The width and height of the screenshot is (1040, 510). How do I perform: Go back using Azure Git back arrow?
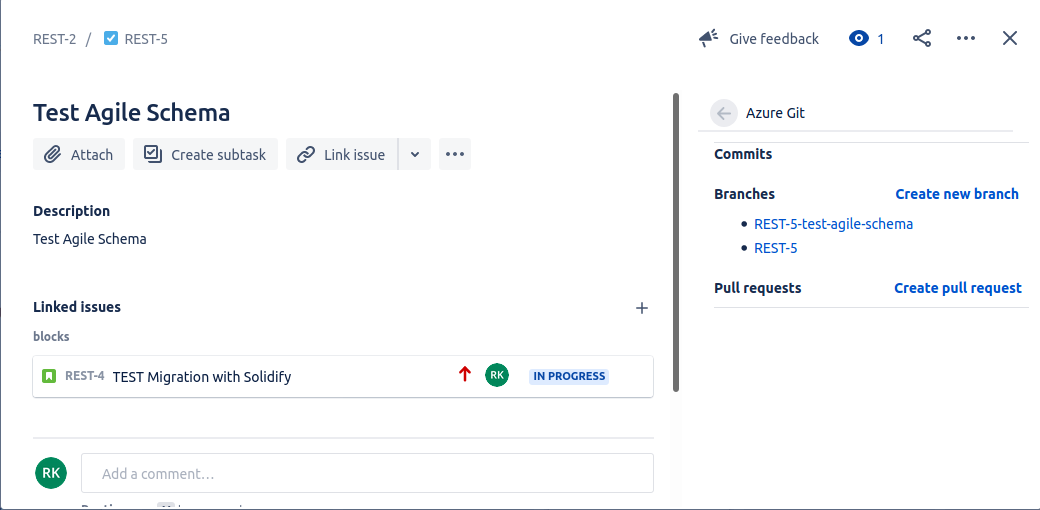tap(724, 113)
